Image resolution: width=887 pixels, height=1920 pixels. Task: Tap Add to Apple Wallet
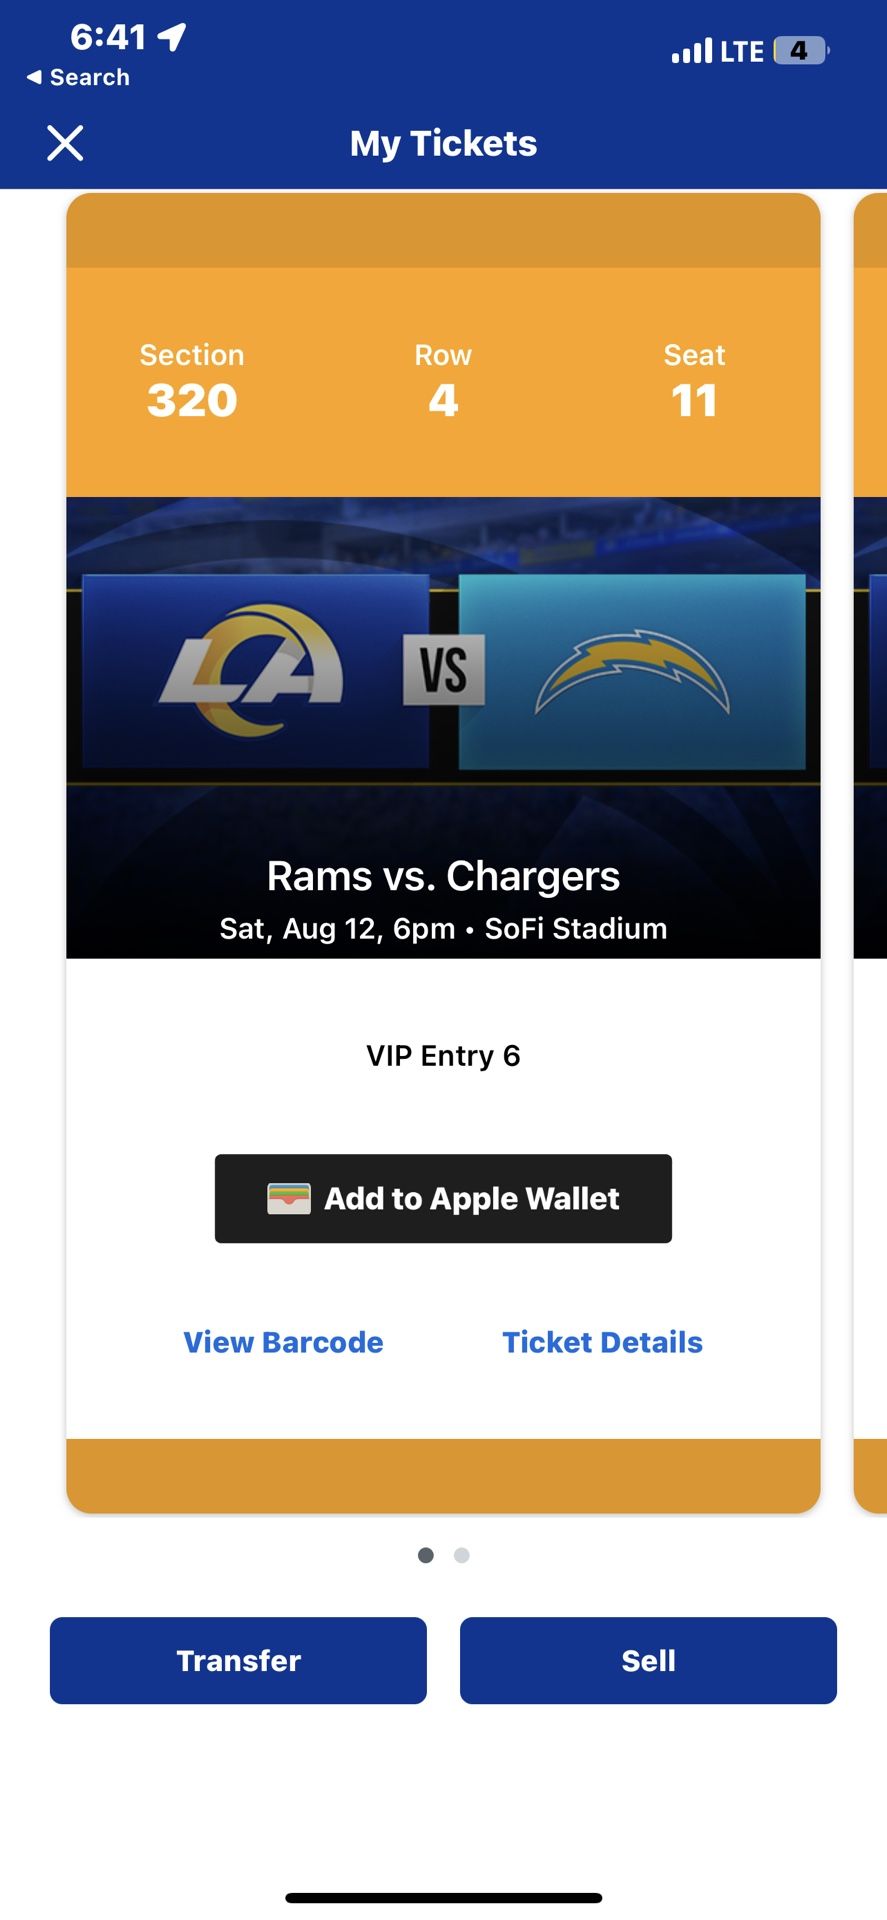443,1198
